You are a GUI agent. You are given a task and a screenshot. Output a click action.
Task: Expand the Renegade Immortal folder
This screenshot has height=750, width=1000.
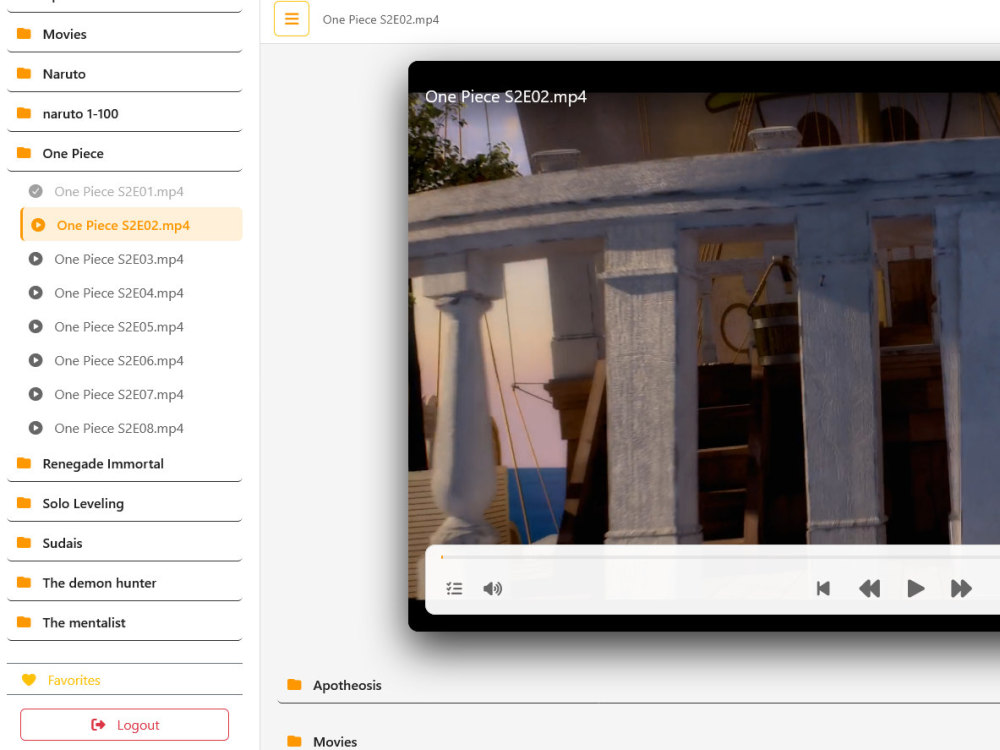[124, 464]
